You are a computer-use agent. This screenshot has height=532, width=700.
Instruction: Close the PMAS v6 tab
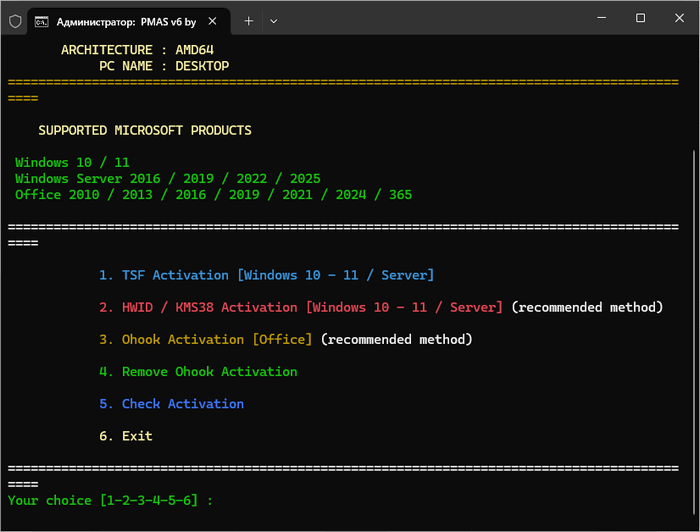[212, 21]
